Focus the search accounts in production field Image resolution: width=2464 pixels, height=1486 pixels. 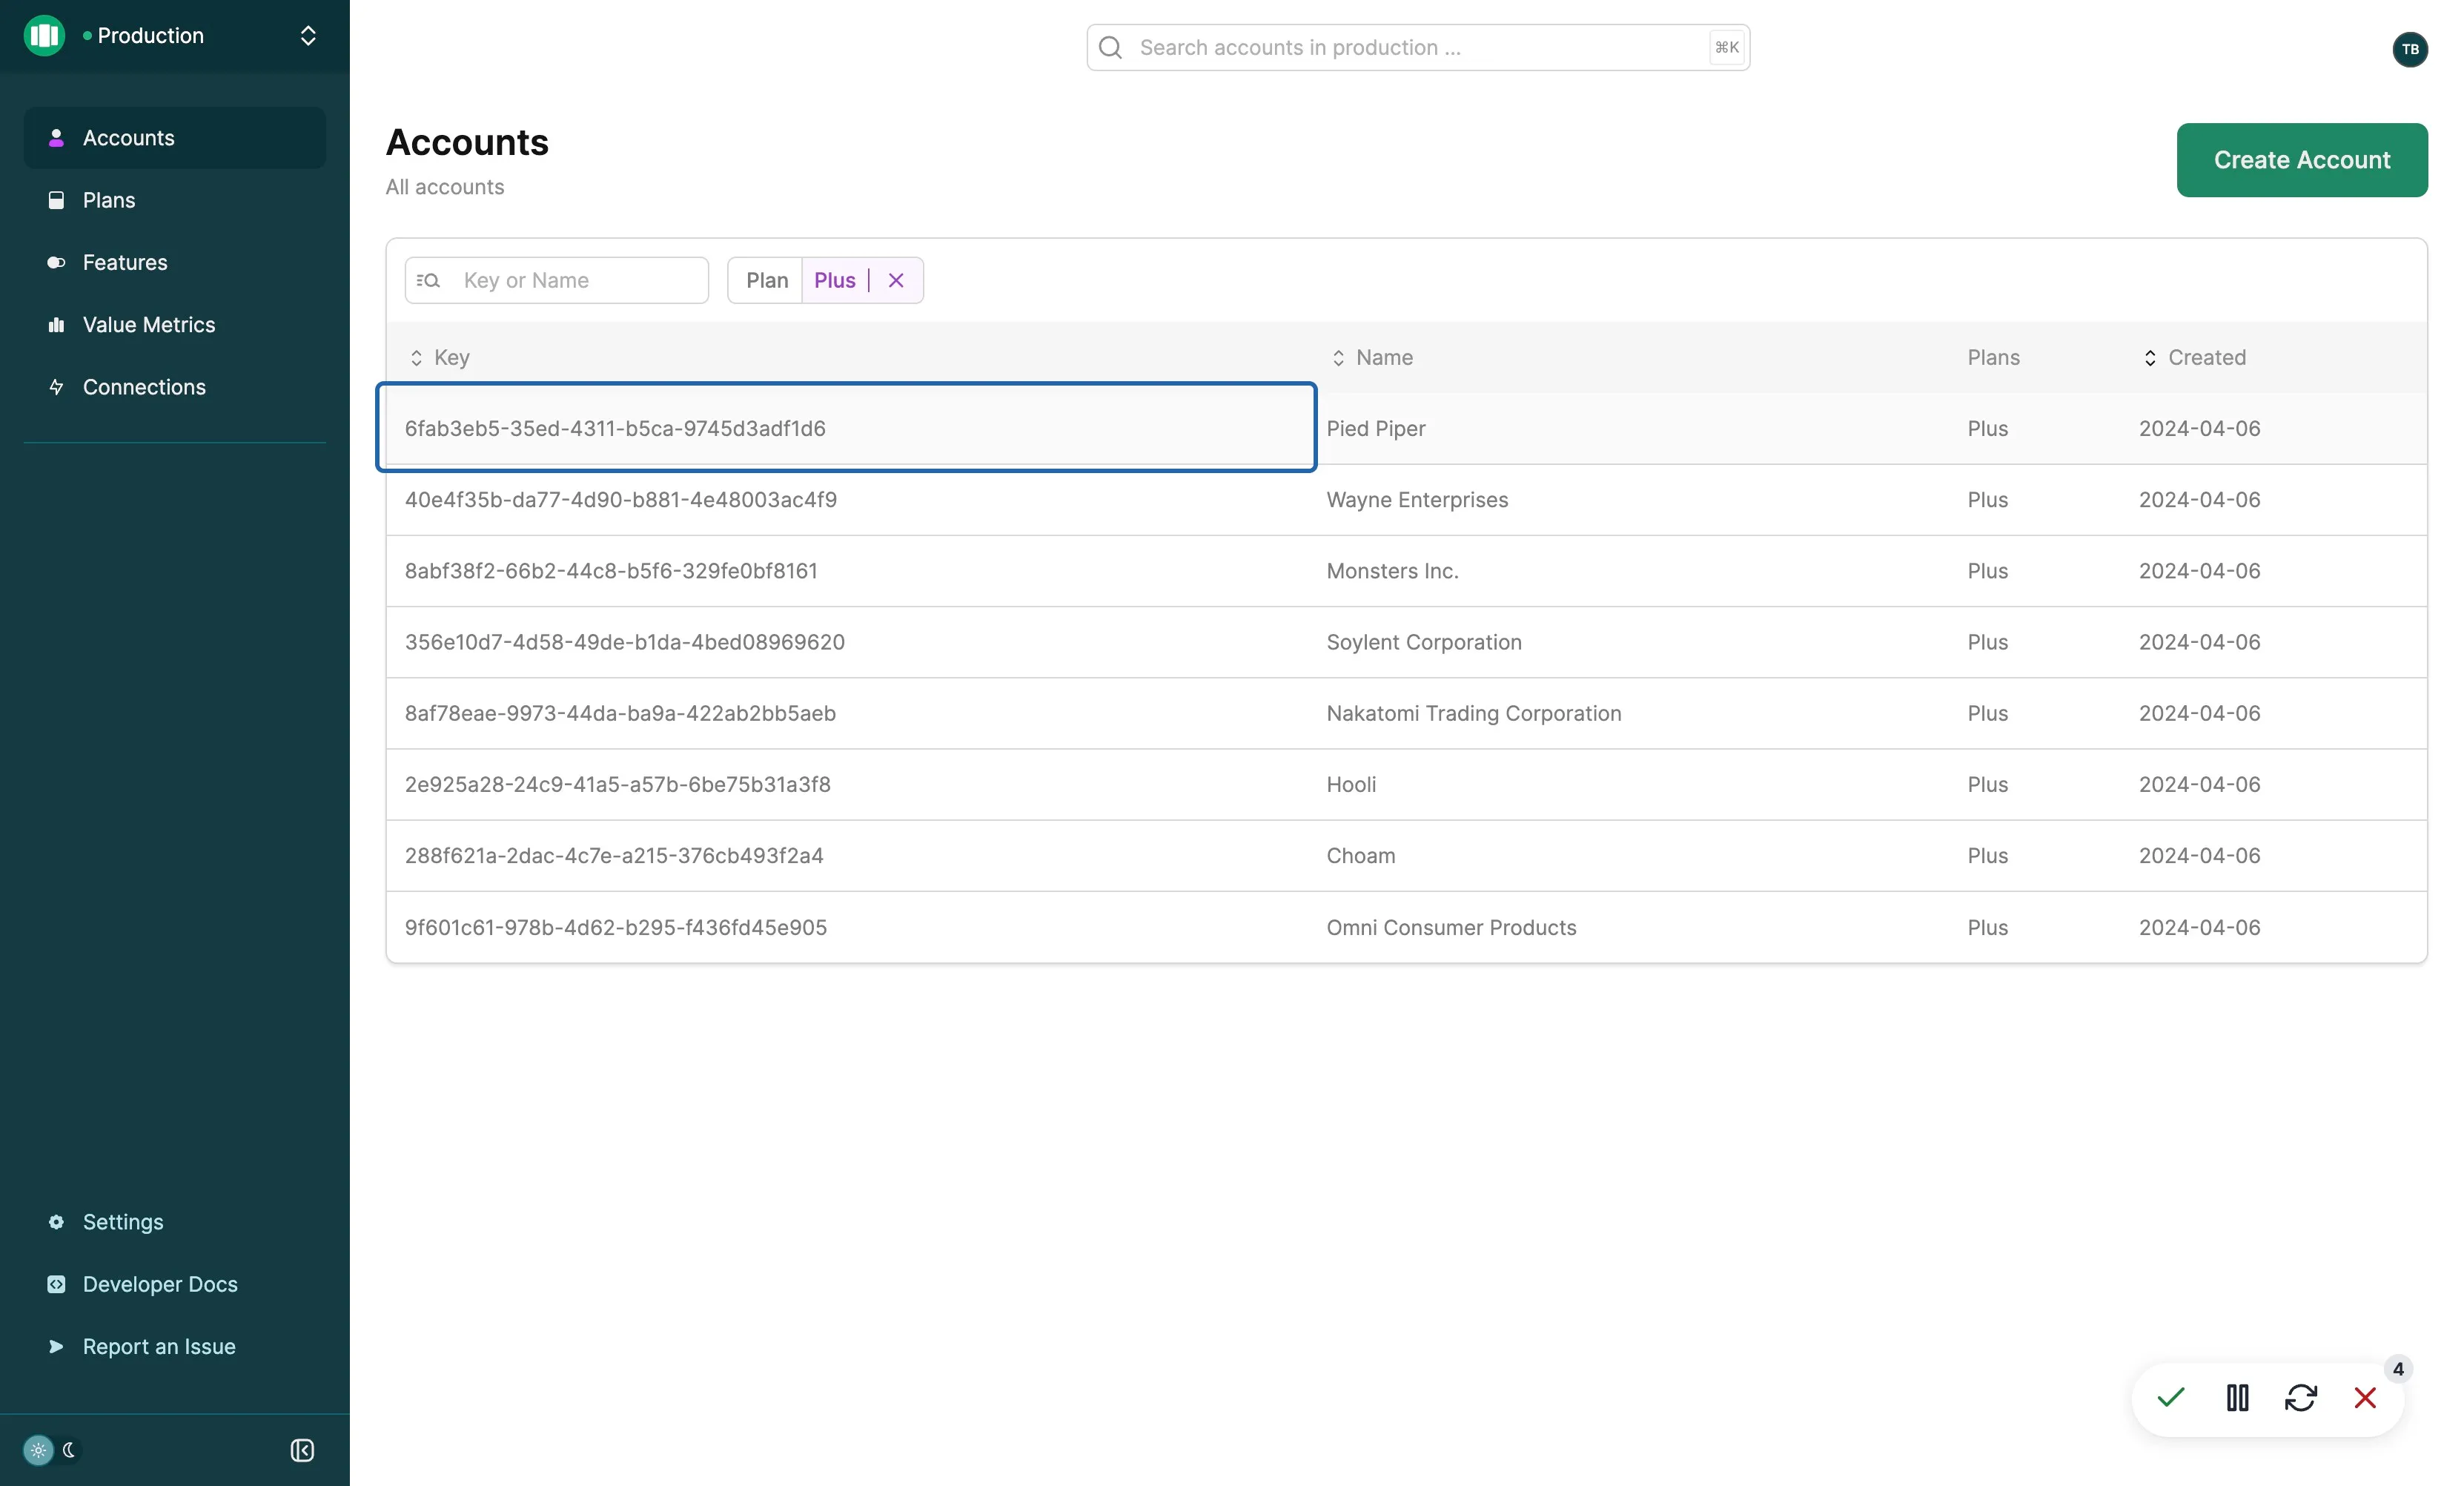pos(1418,47)
